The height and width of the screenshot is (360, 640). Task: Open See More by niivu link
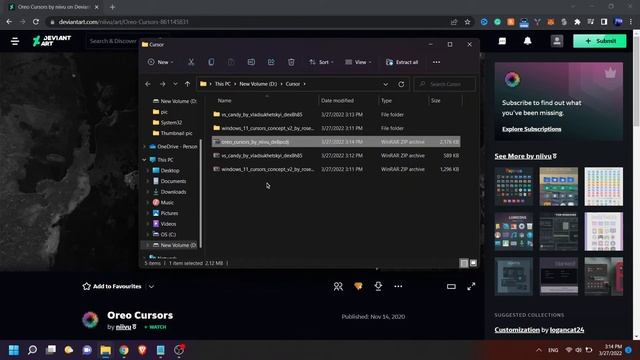pyautogui.click(x=525, y=156)
